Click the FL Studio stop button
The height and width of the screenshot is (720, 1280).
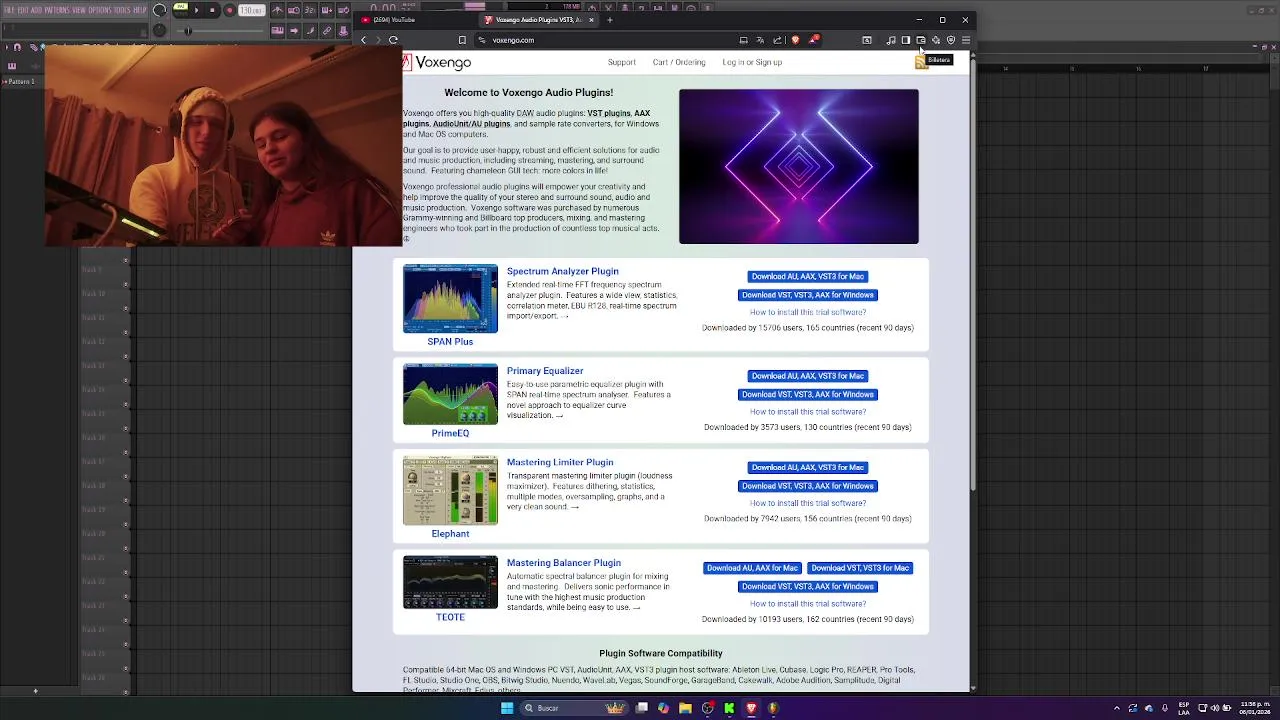[x=212, y=10]
